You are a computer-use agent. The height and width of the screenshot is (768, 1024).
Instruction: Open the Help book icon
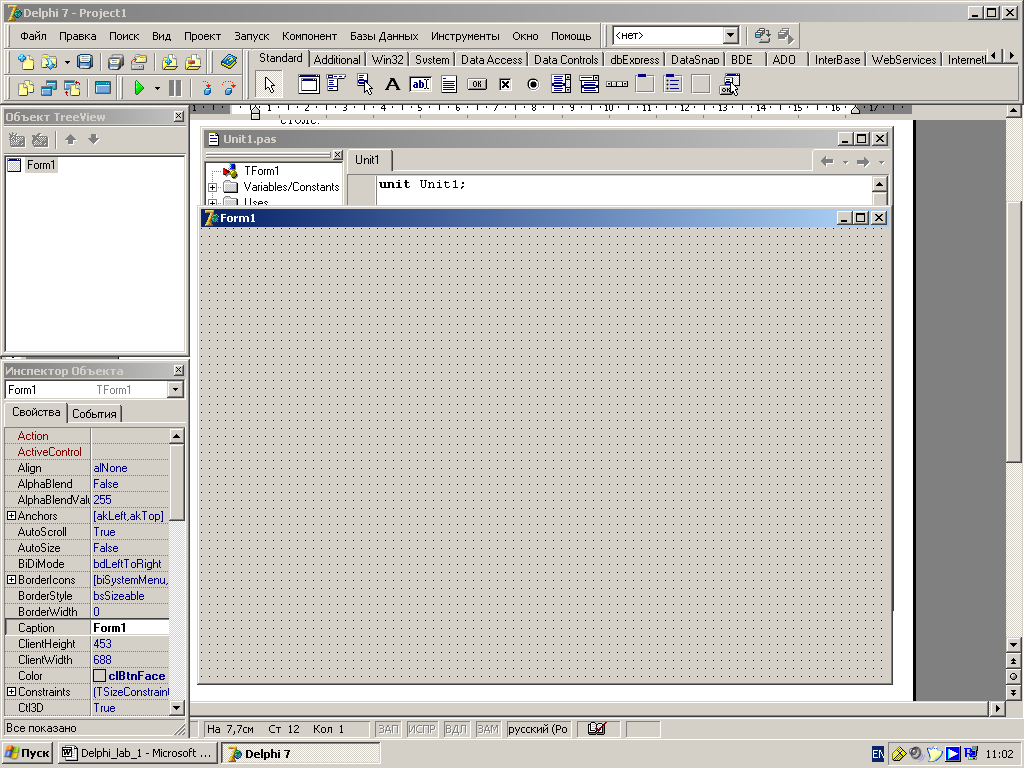click(229, 61)
